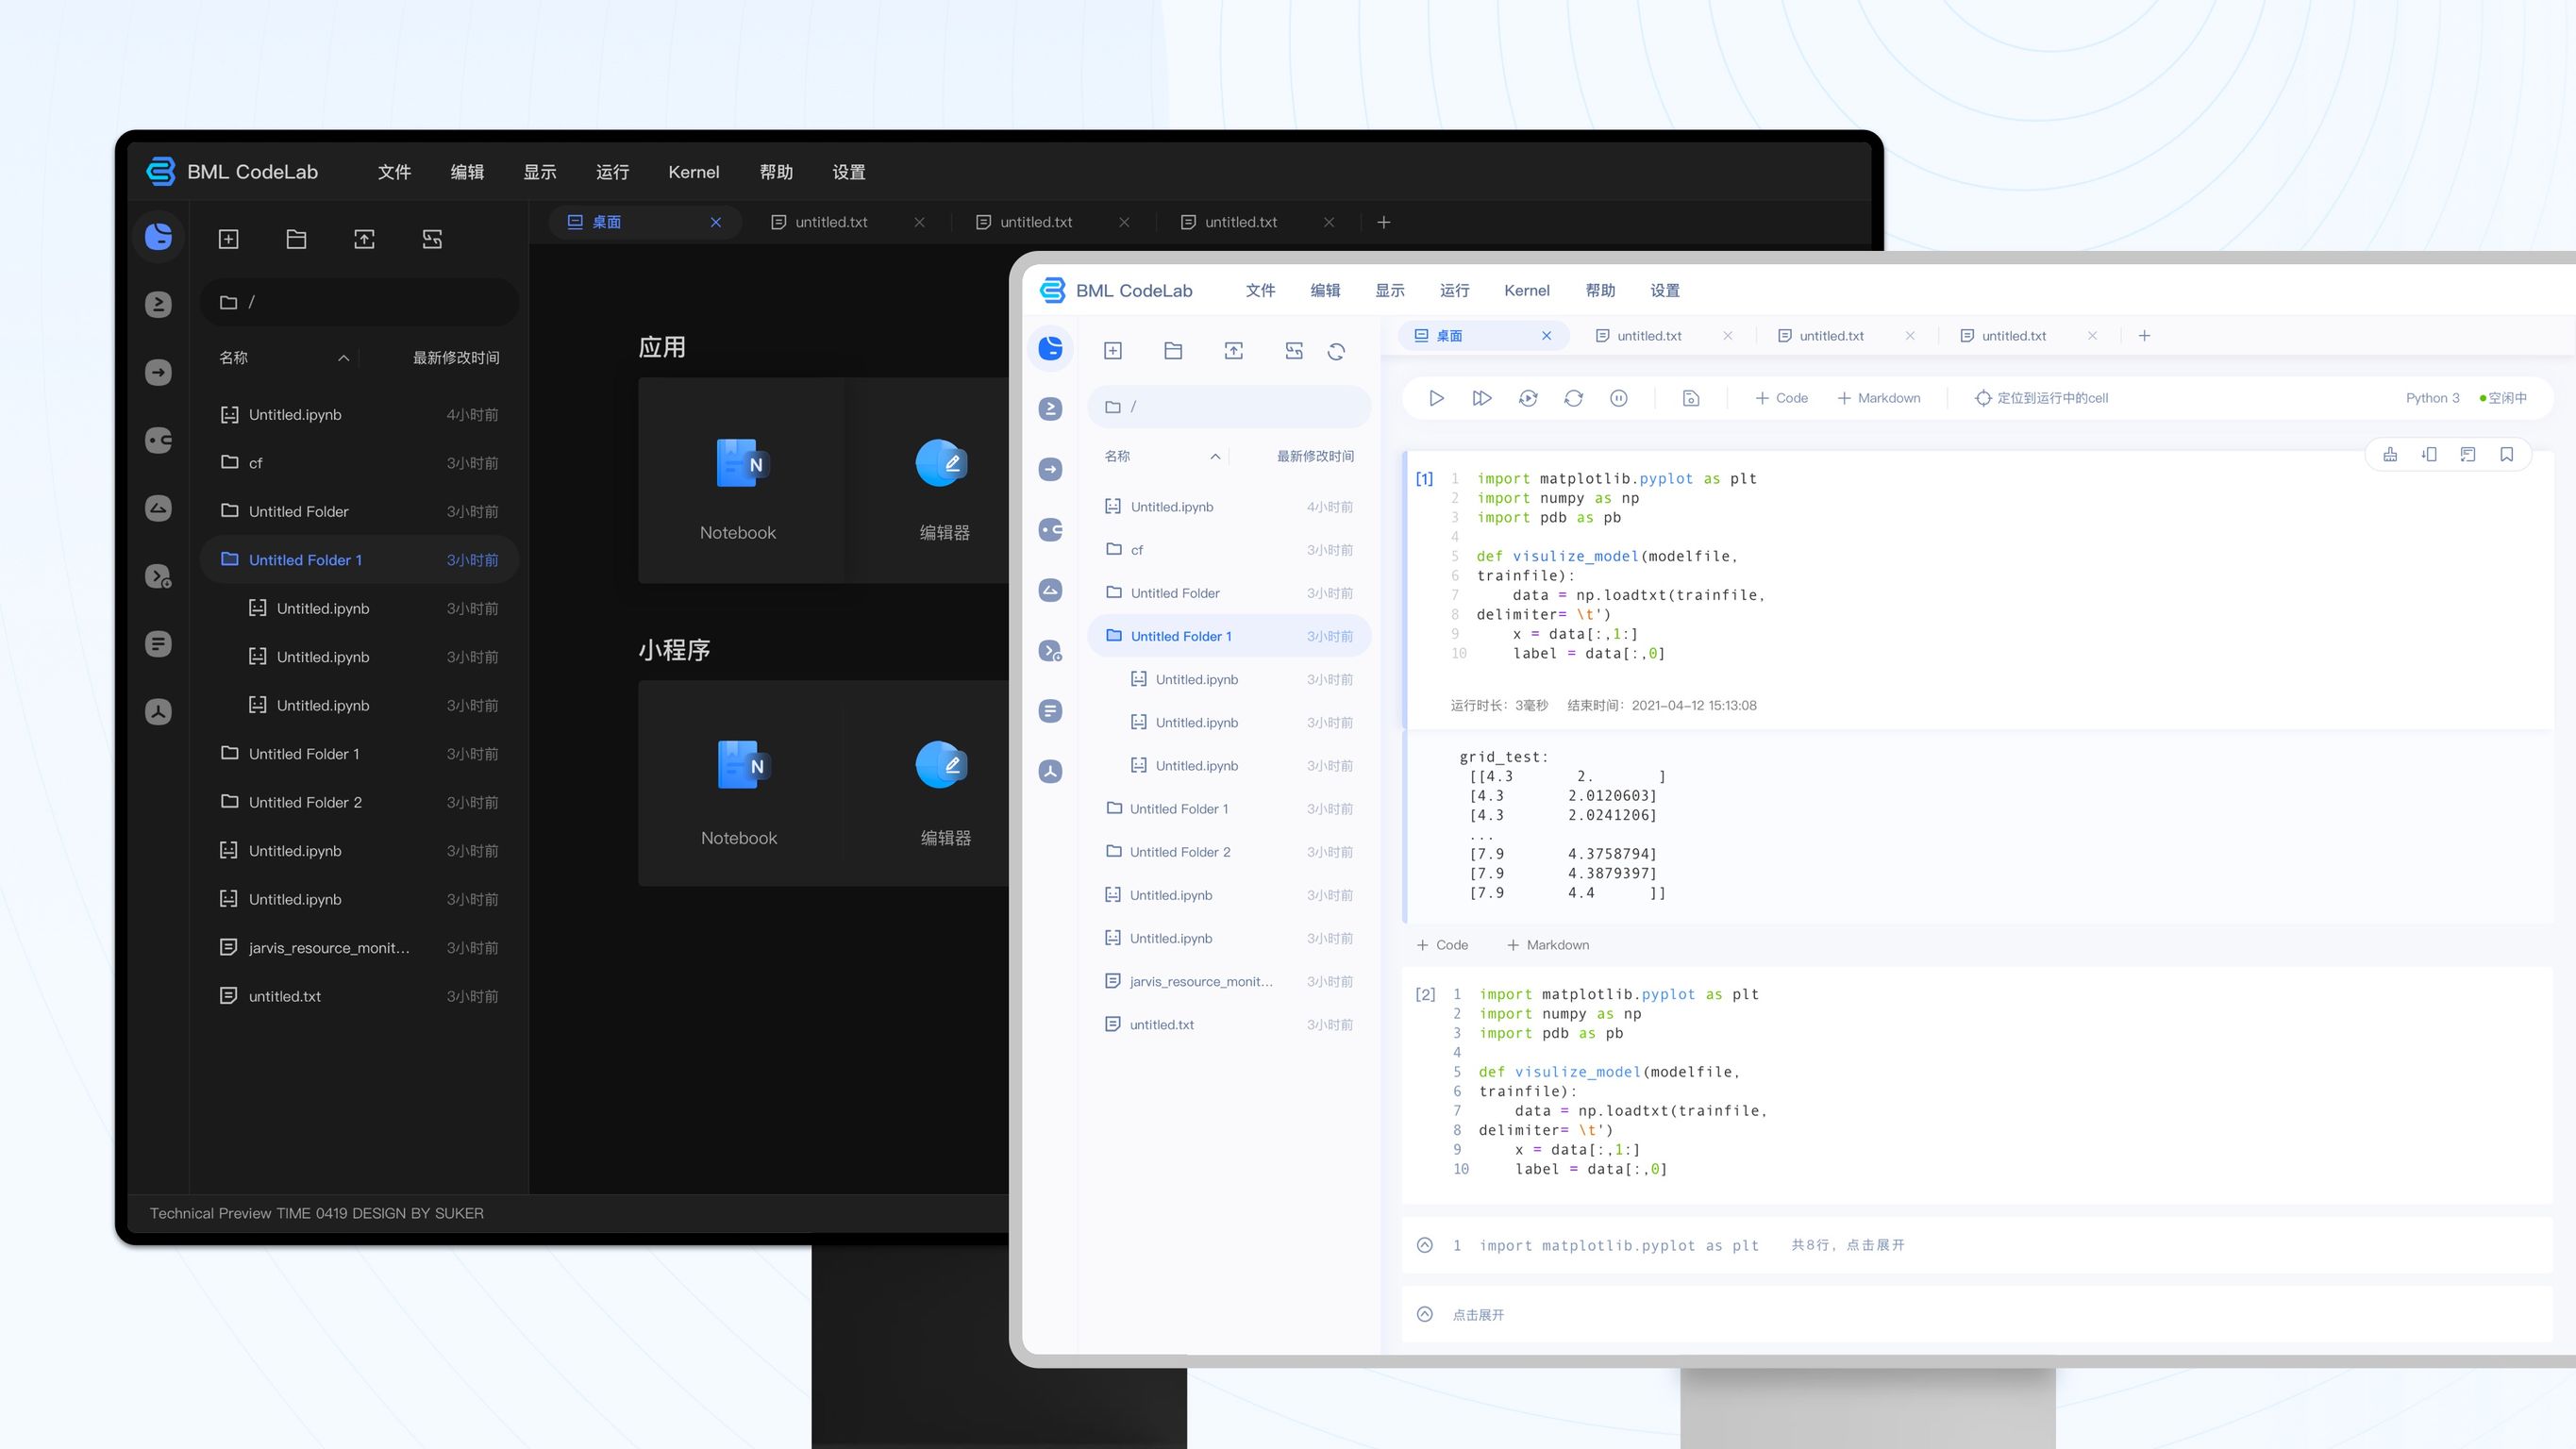Screen dimensions: 2576x1449
Task: Open the Kernel menu
Action: tap(1526, 290)
